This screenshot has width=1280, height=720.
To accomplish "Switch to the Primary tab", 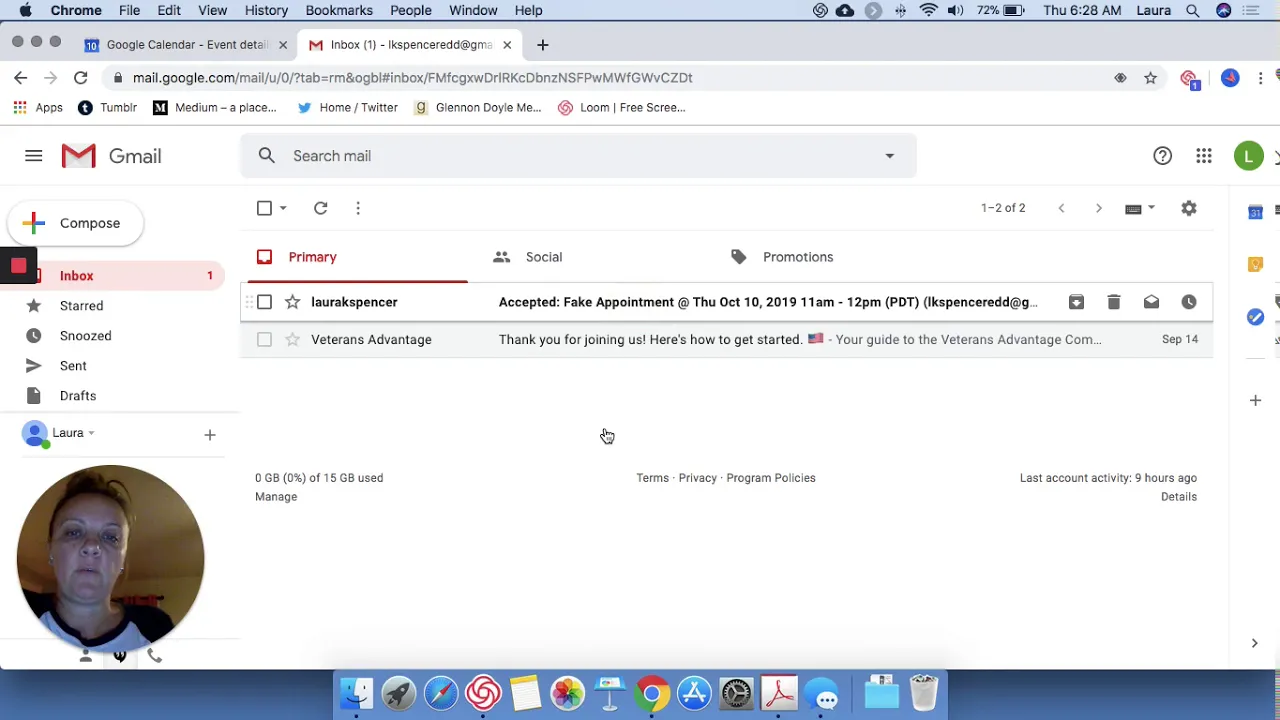I will click(358, 257).
